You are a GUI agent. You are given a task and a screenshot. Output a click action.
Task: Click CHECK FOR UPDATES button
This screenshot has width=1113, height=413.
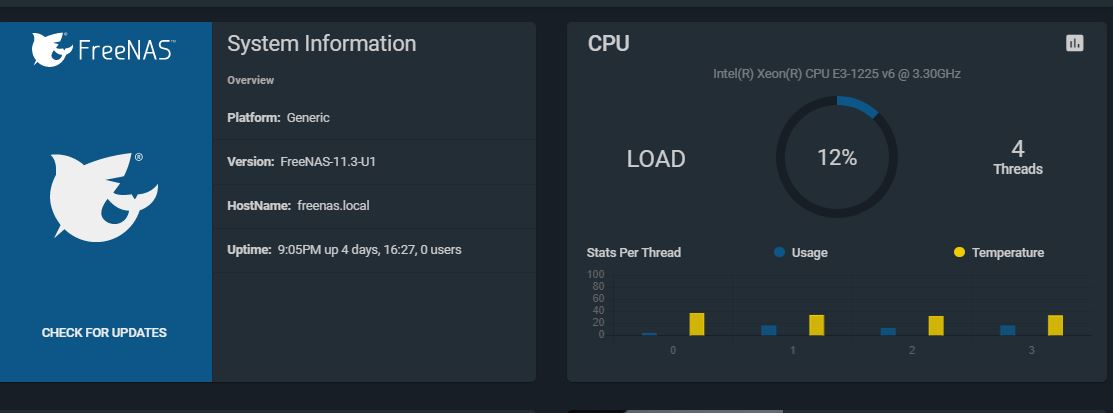tap(104, 333)
